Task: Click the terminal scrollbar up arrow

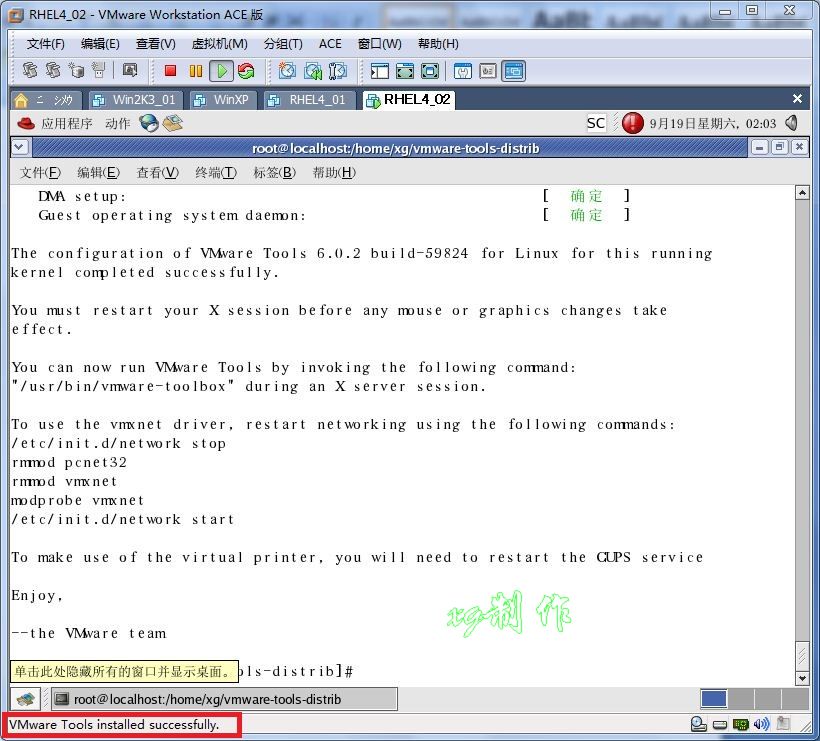Action: (x=802, y=193)
